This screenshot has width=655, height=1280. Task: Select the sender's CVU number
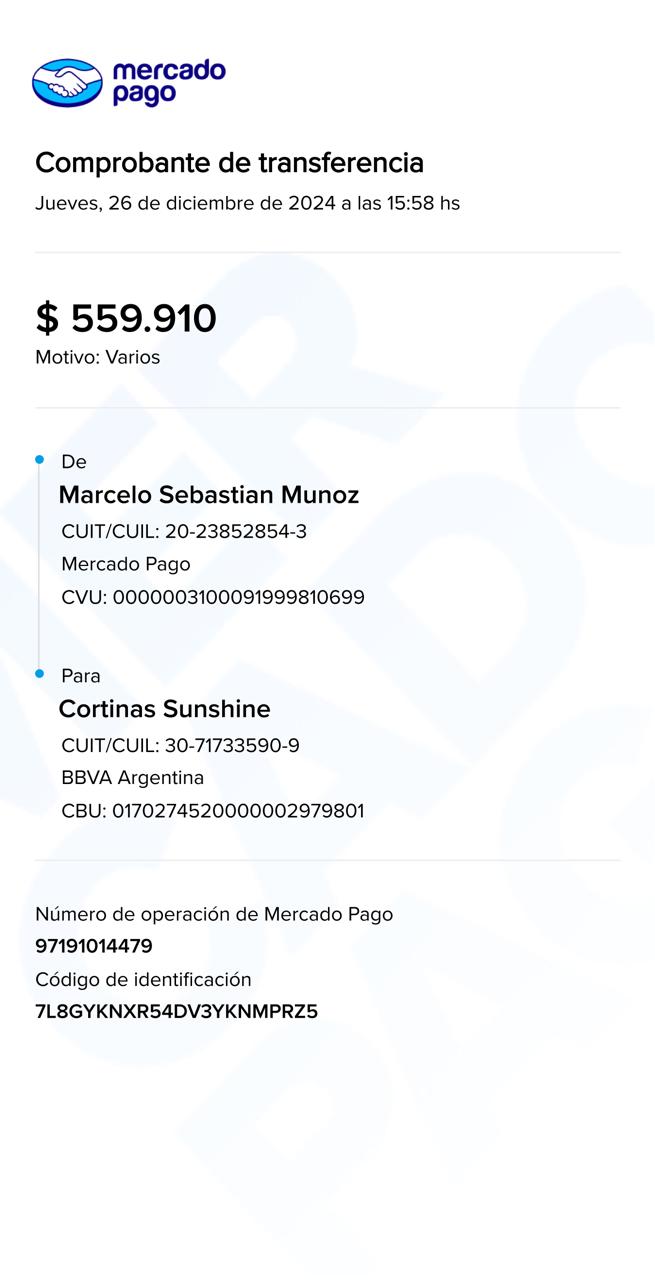(x=213, y=597)
